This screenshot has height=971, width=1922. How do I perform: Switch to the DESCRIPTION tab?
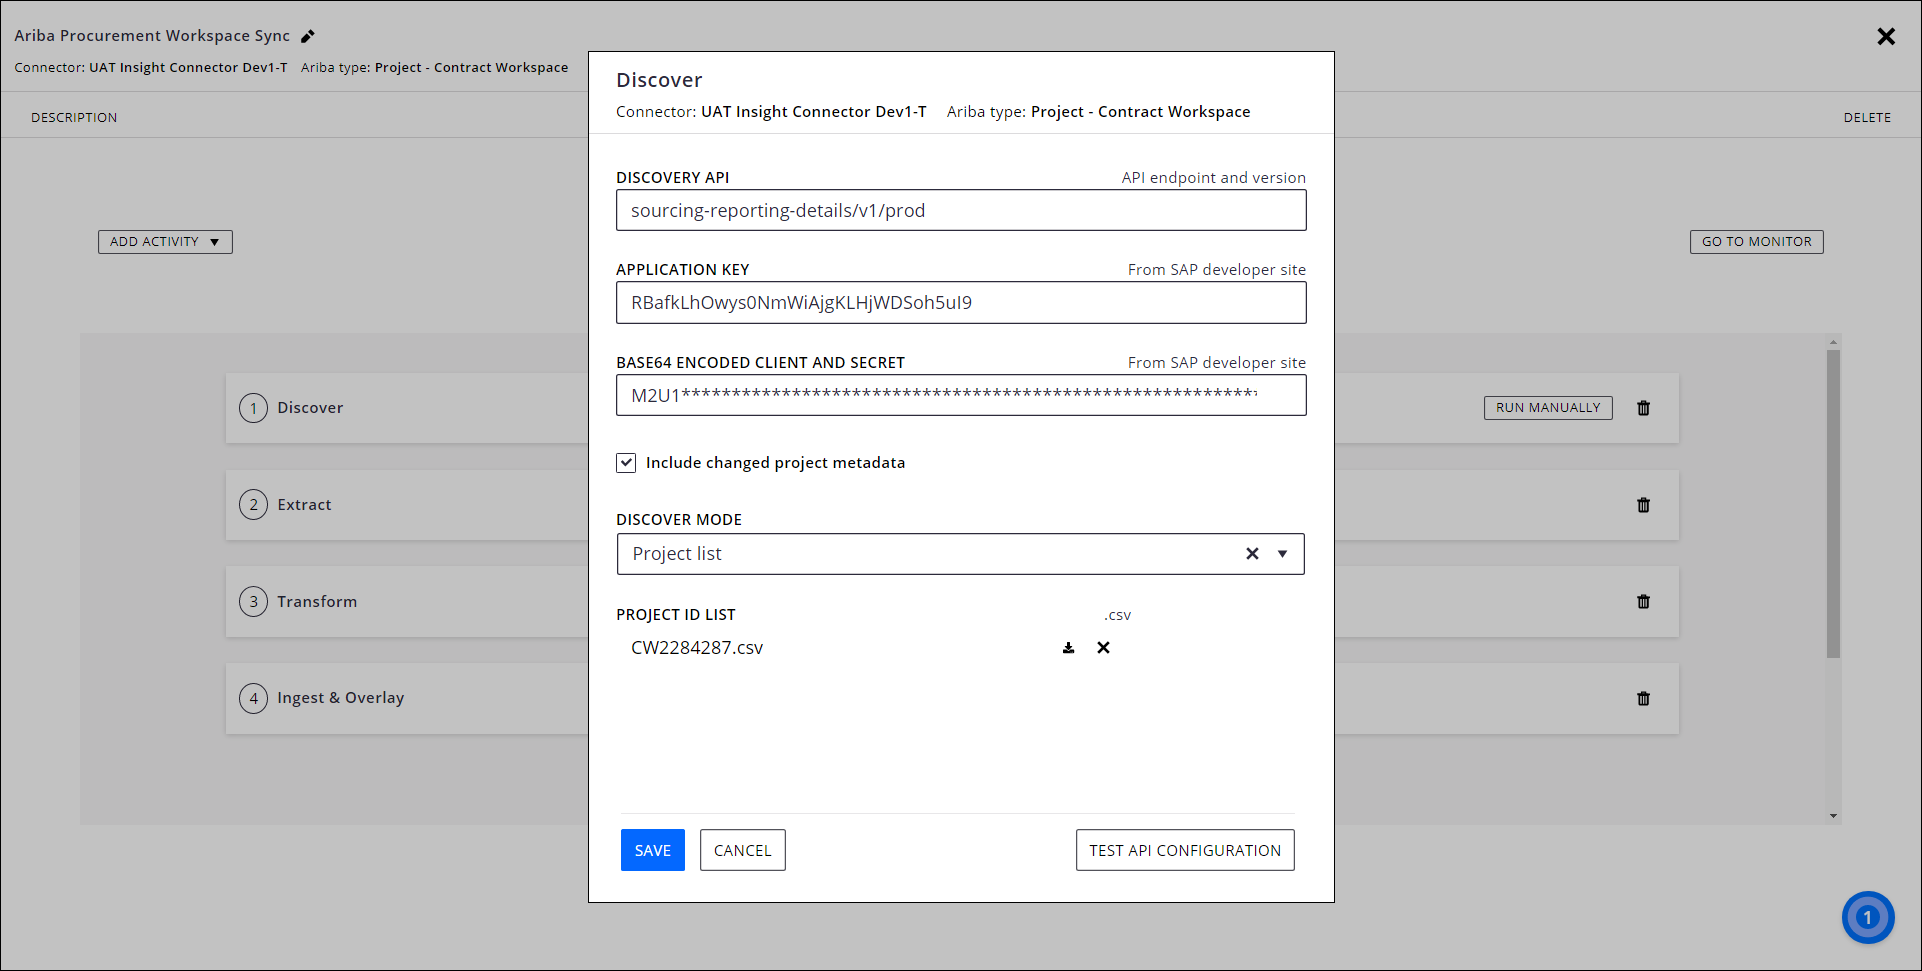tap(74, 117)
